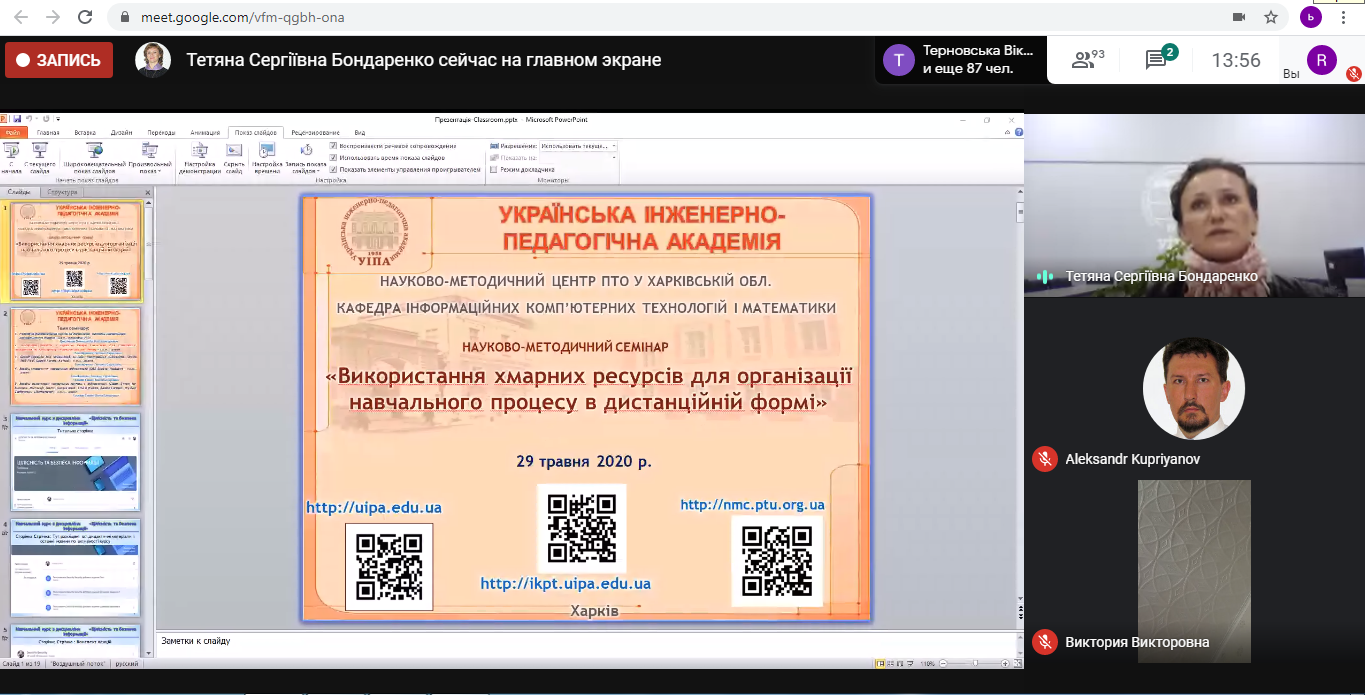The image size is (1365, 695).
Task: Switch to Структура pane tab
Action: (62, 192)
